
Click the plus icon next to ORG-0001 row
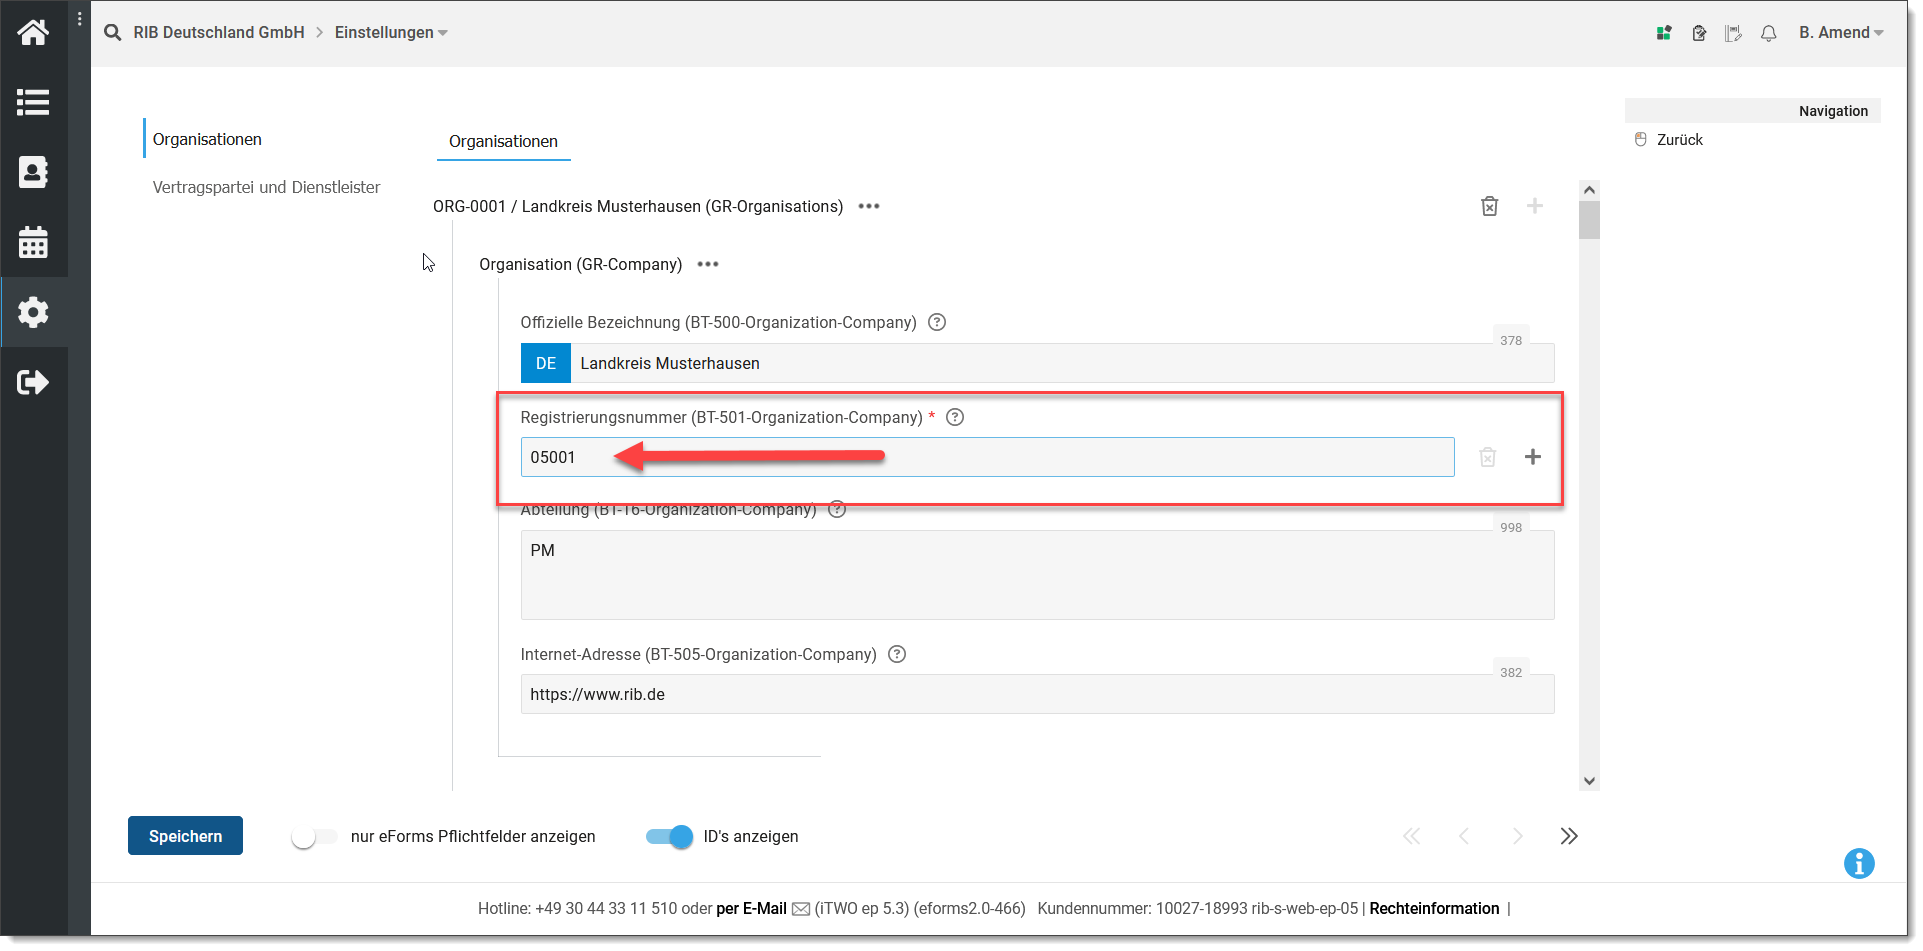(x=1535, y=206)
